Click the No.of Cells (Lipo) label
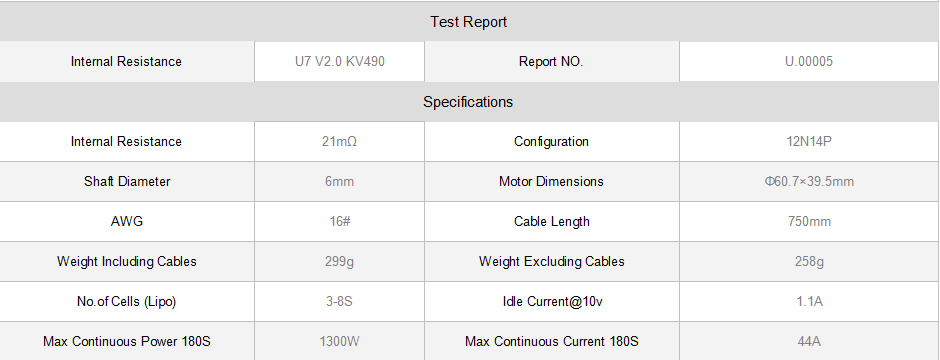940x360 pixels. click(x=127, y=302)
